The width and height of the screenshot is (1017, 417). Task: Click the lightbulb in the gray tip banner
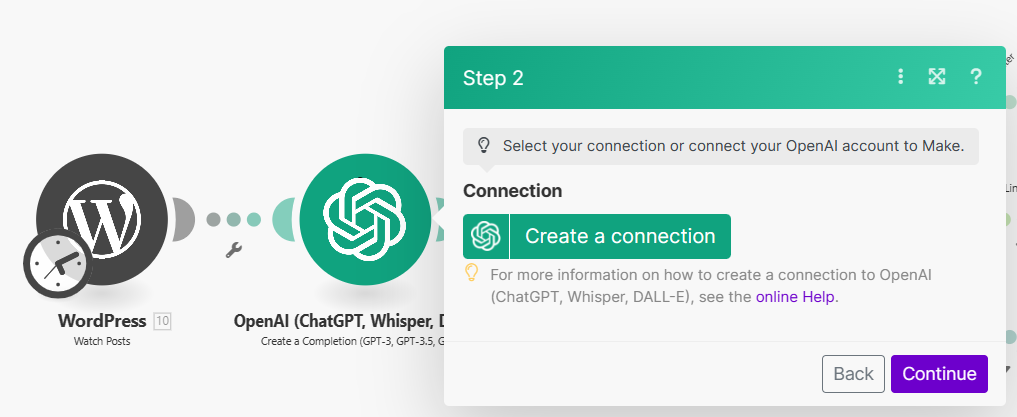[483, 145]
